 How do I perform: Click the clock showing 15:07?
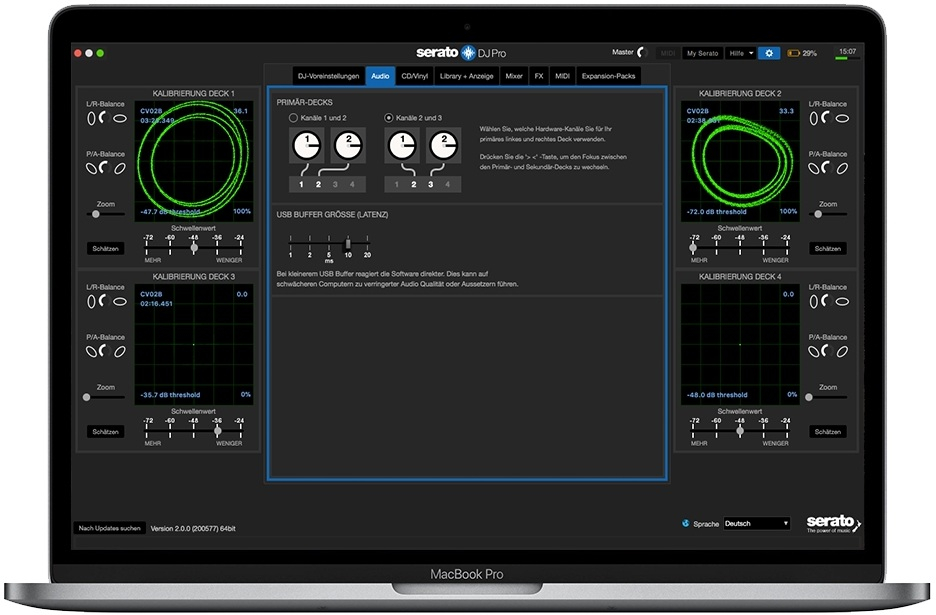tap(848, 51)
